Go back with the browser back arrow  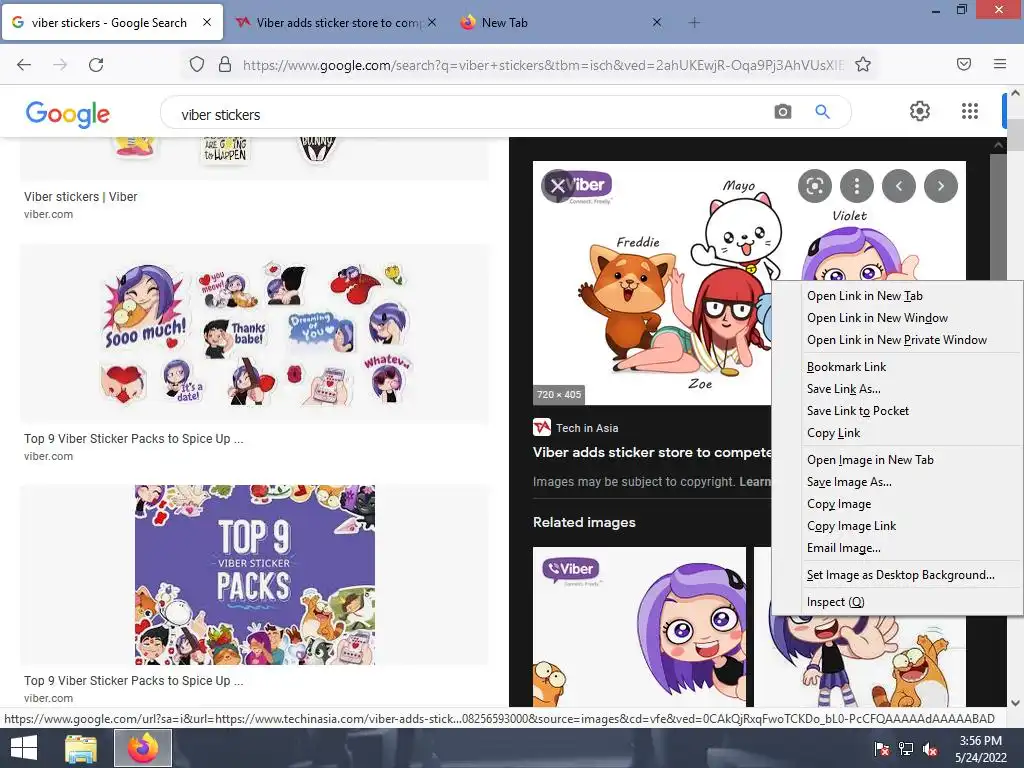pos(24,64)
